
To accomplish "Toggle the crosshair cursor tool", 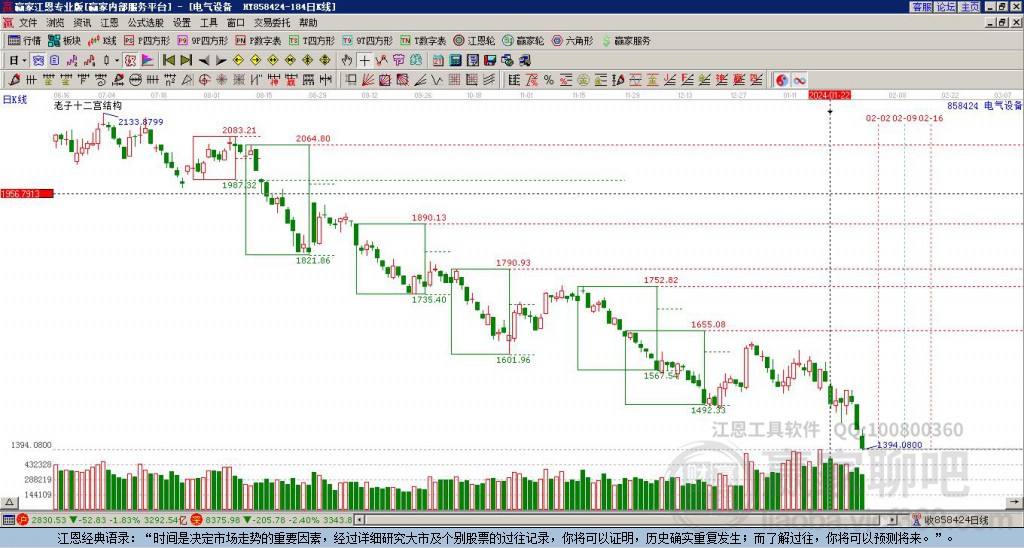I will [x=364, y=60].
